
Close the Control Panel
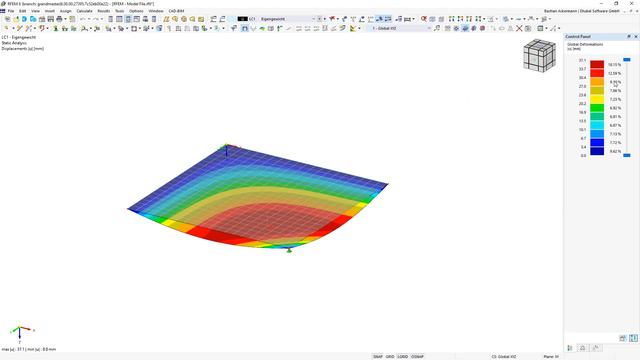point(636,37)
